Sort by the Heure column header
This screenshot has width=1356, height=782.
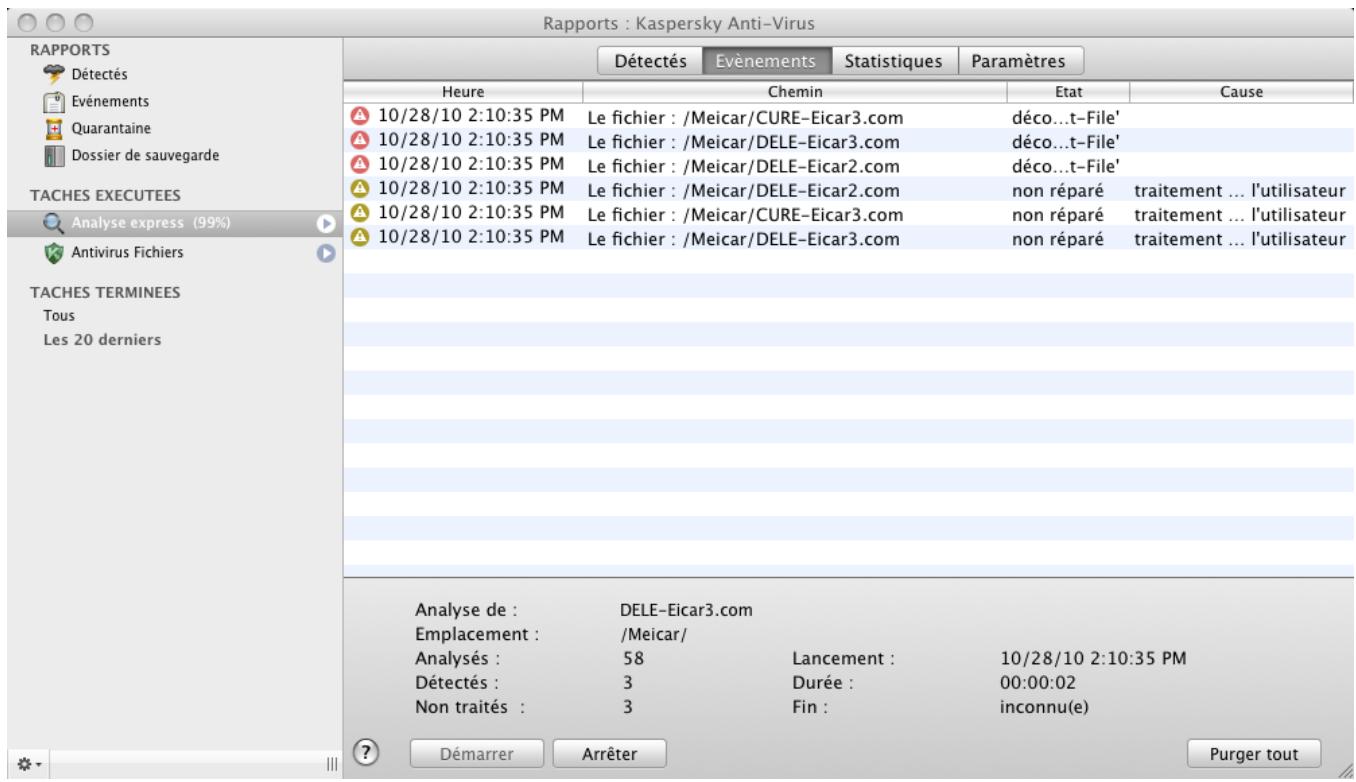click(463, 92)
